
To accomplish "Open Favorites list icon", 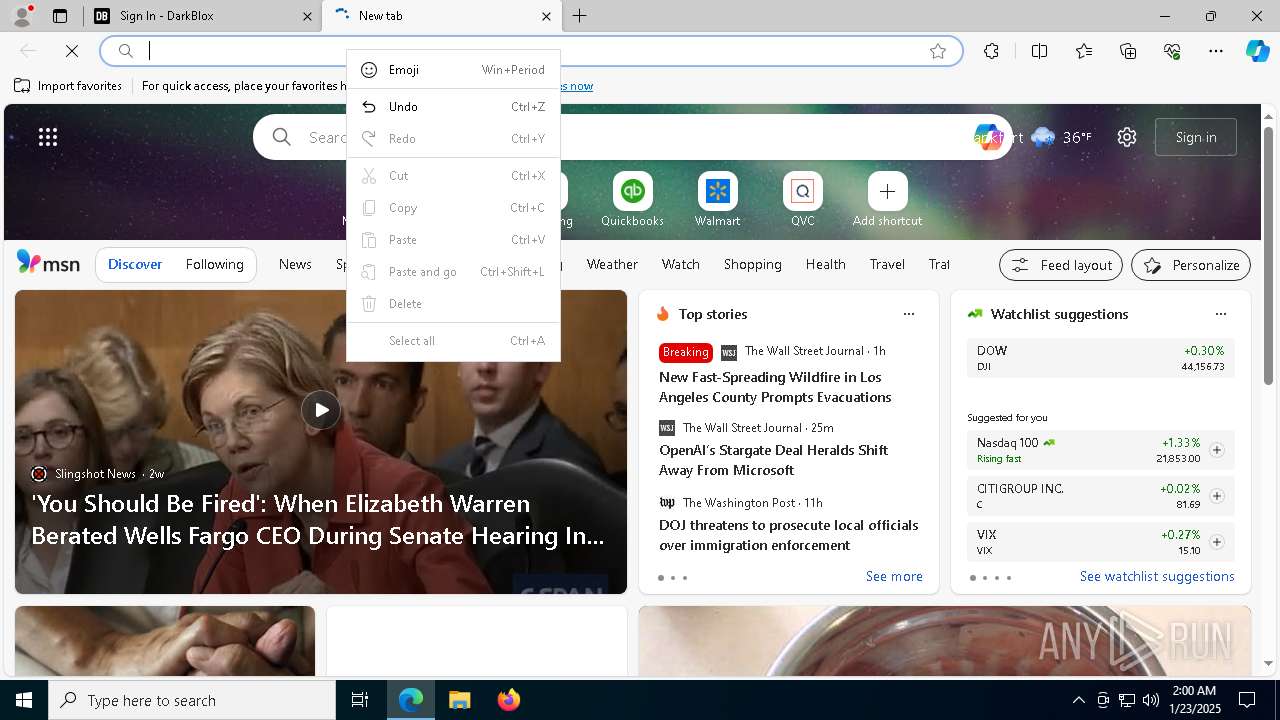I will click(1084, 51).
